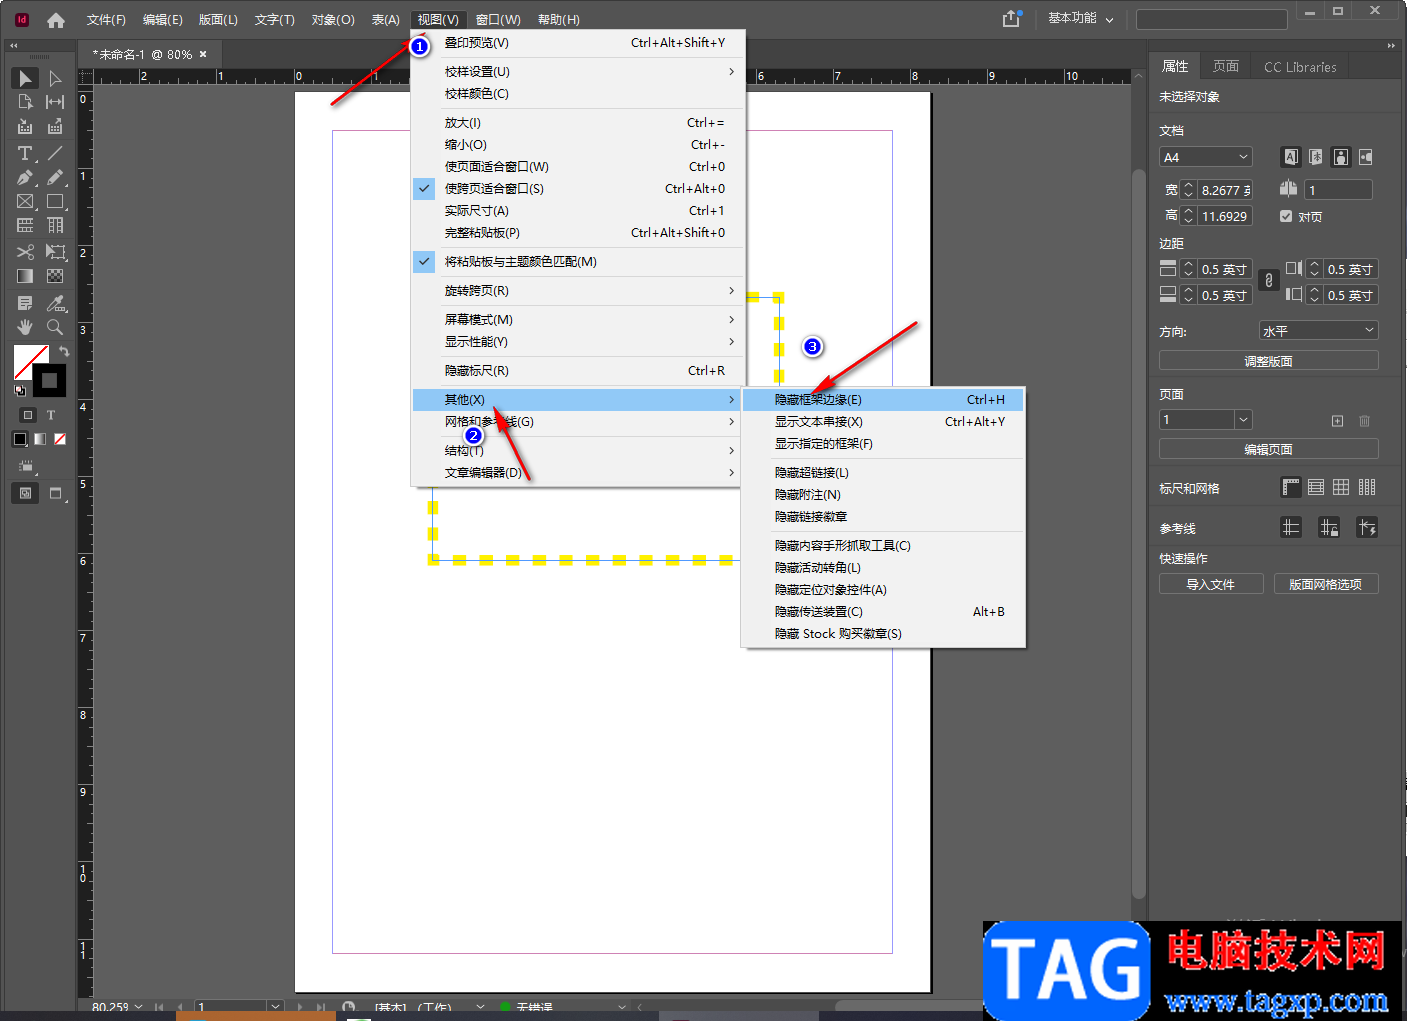Select the Direct Selection tool
Viewport: 1407px width, 1021px height.
pyautogui.click(x=55, y=78)
